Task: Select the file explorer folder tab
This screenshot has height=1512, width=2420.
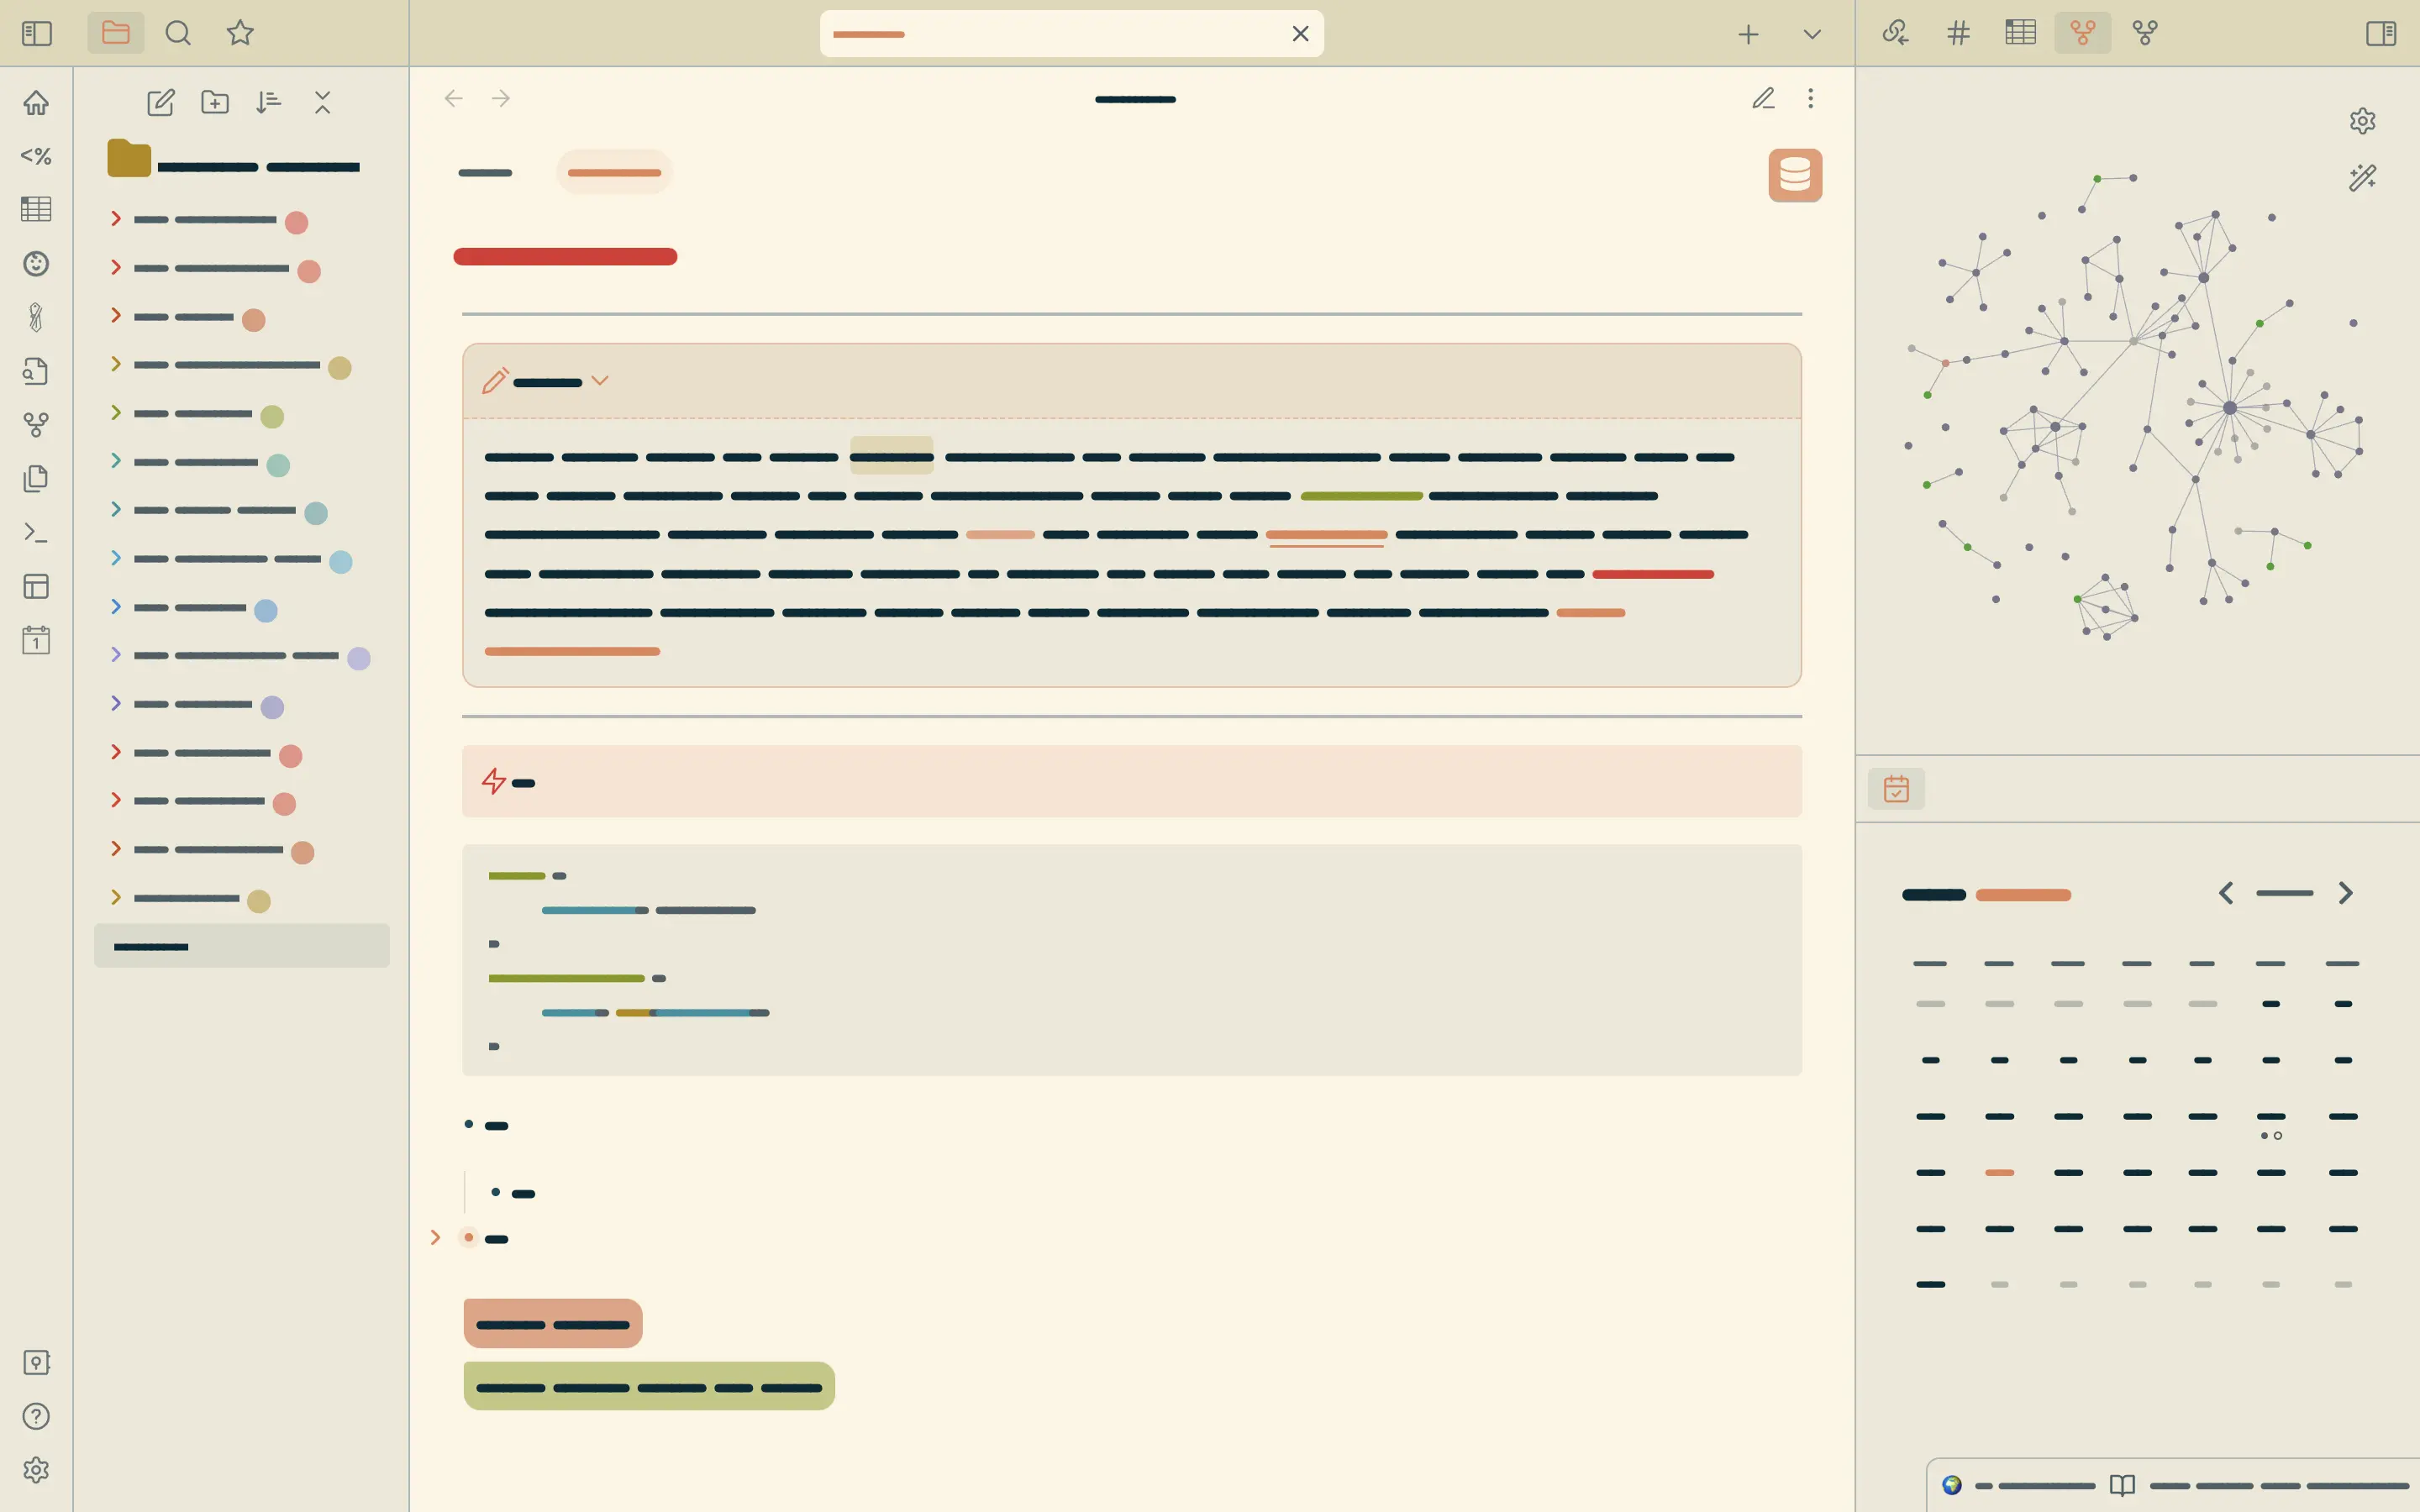Action: click(x=116, y=33)
